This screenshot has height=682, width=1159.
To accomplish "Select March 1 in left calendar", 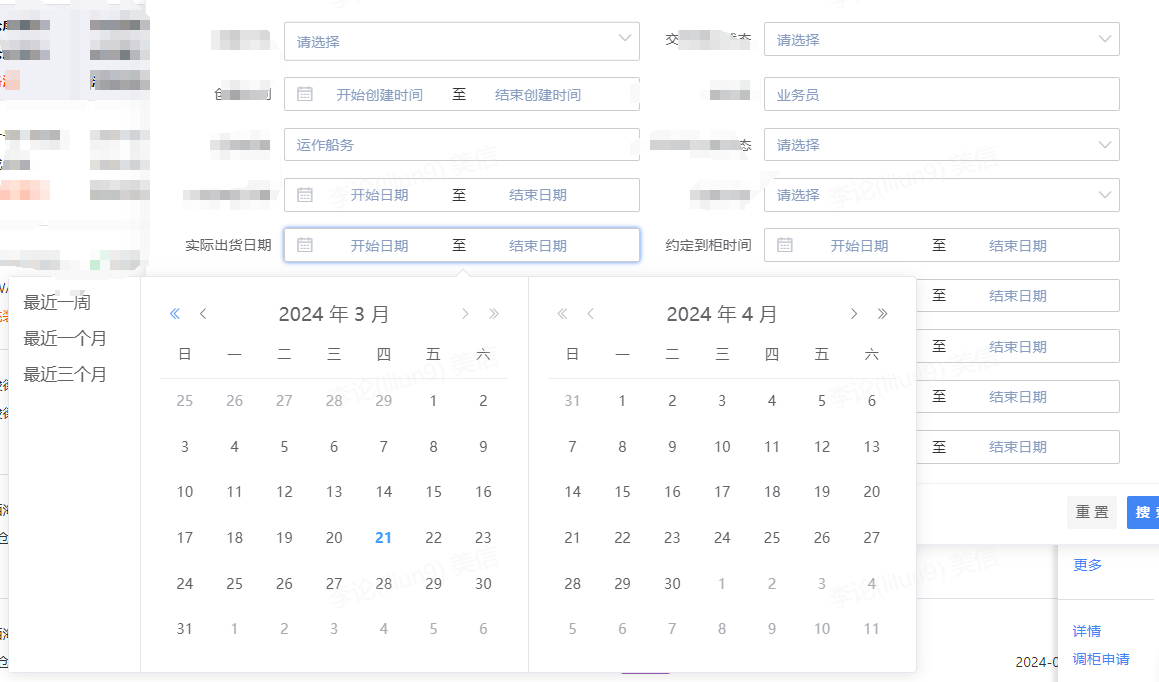I will [x=433, y=401].
